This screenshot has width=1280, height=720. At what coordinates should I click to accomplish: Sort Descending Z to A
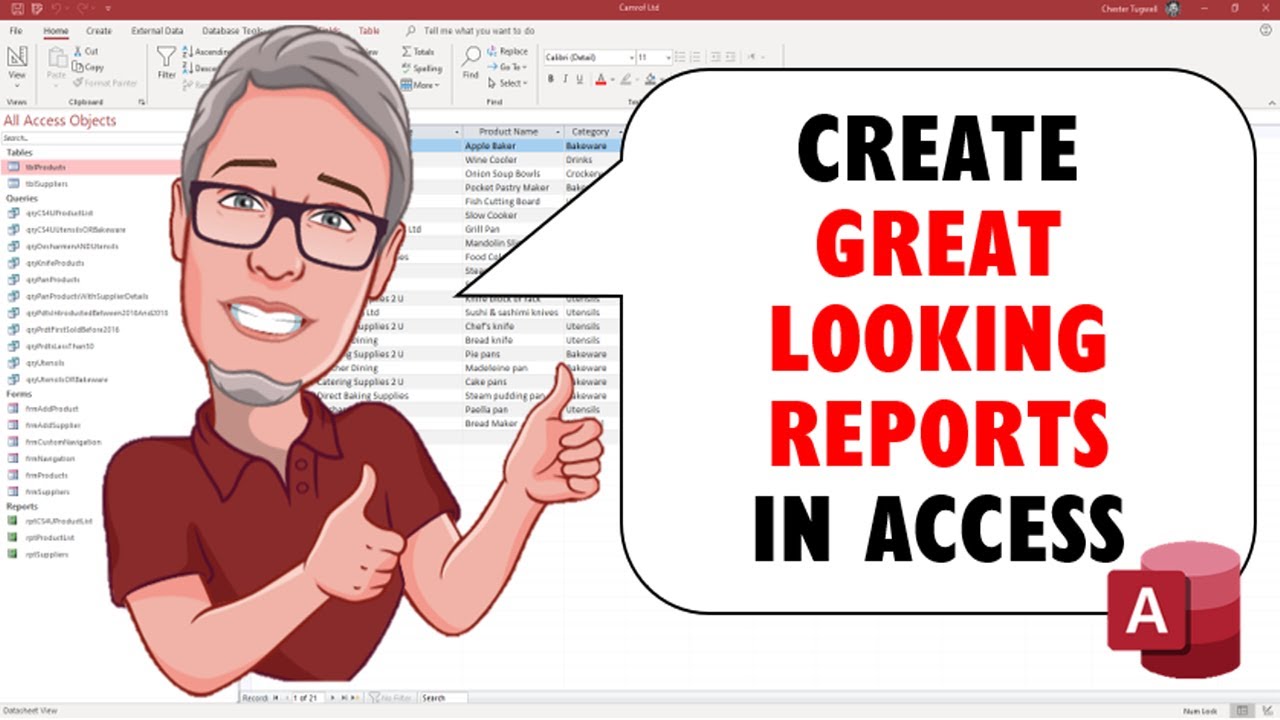200,68
